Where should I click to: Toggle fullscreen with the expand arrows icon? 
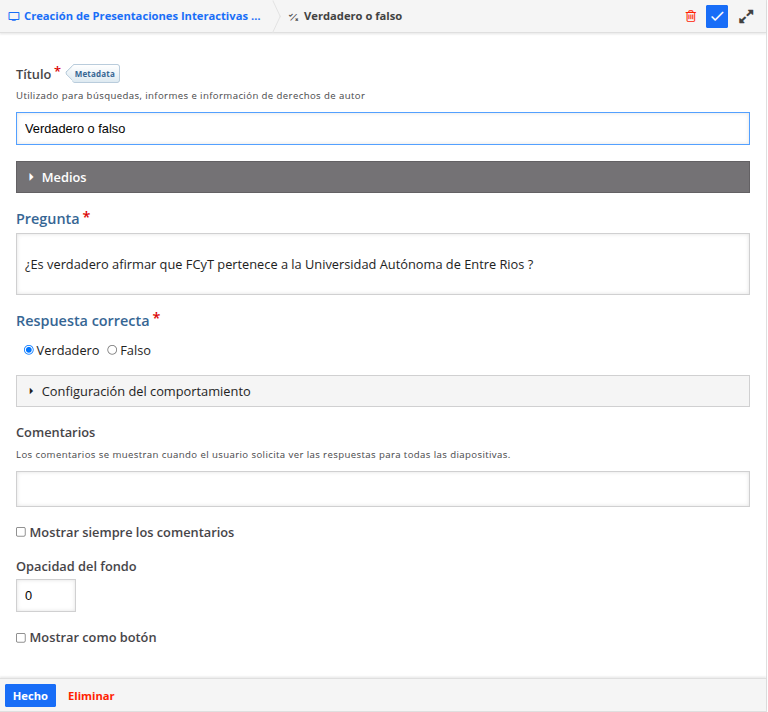pyautogui.click(x=746, y=16)
